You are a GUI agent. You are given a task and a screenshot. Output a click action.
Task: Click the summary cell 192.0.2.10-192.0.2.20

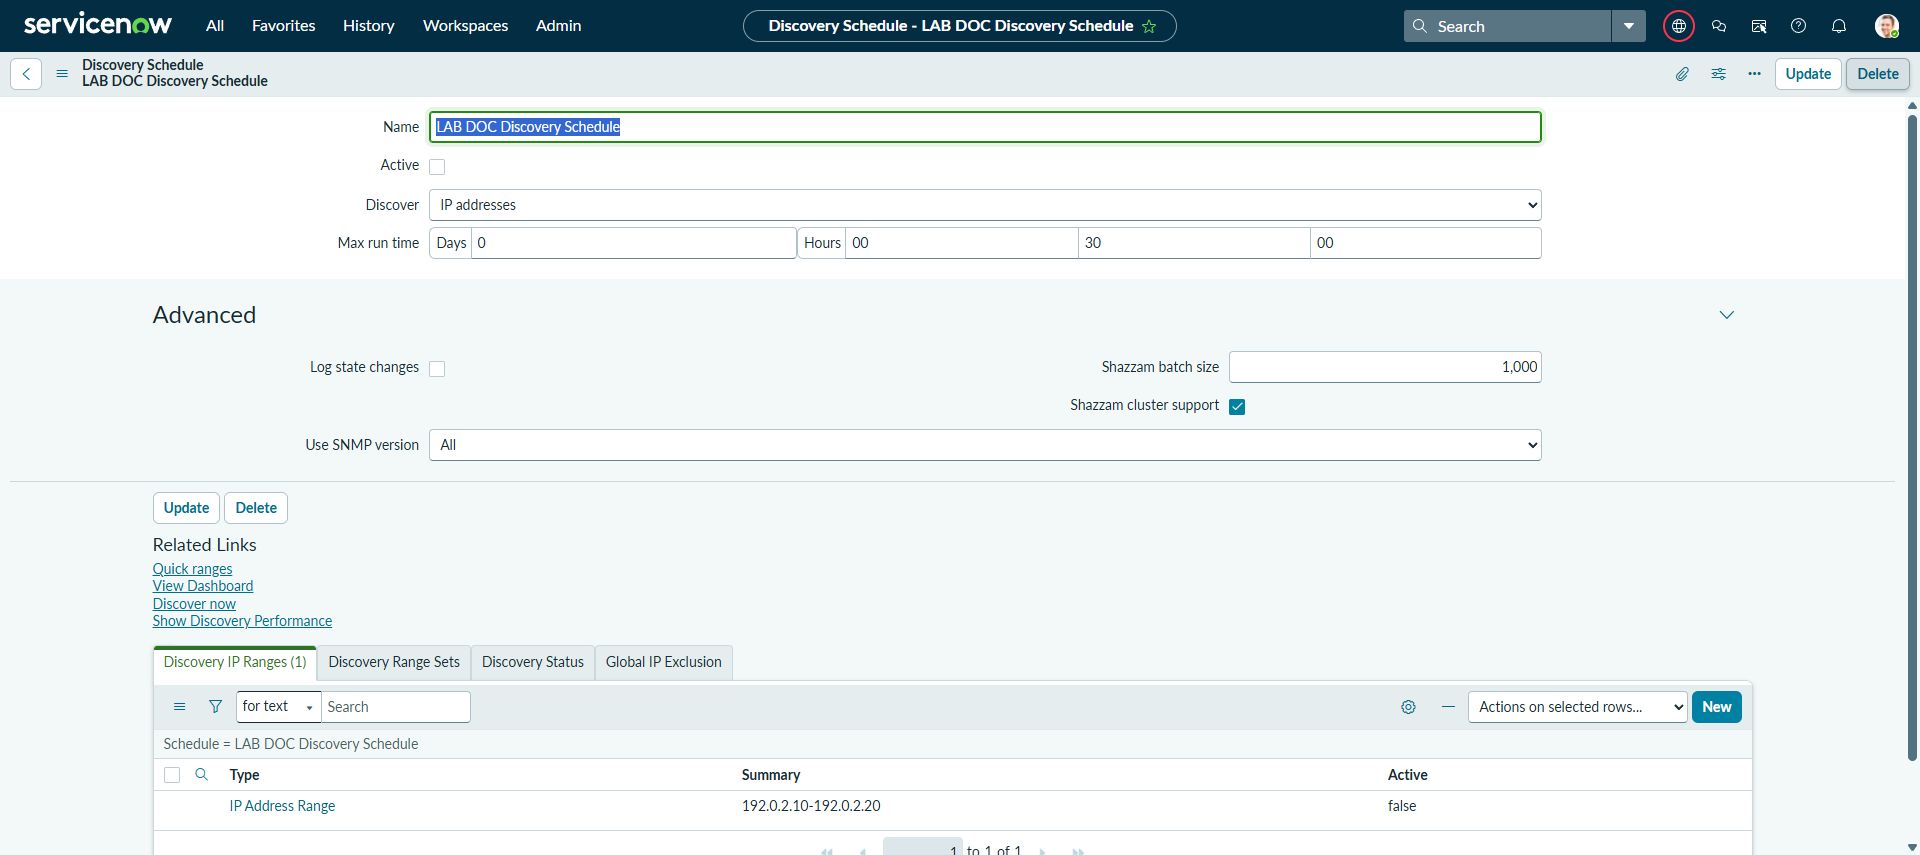811,806
